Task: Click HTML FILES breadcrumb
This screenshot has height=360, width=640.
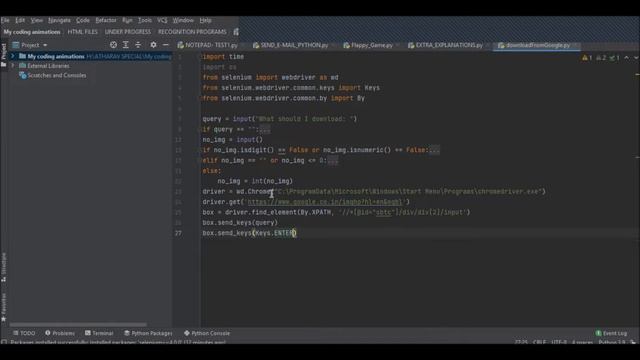Action: pyautogui.click(x=82, y=32)
